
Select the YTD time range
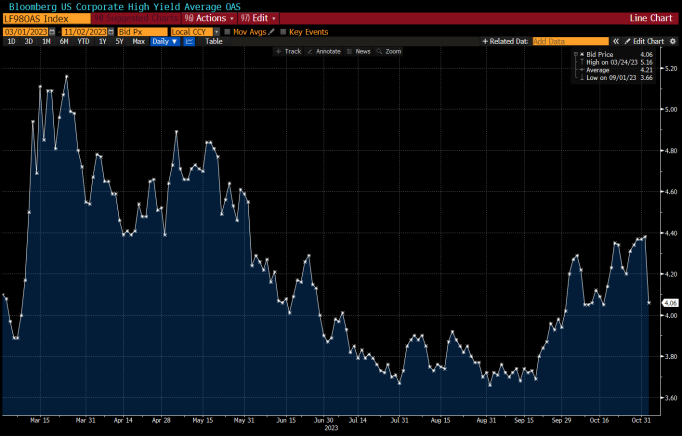tap(82, 41)
